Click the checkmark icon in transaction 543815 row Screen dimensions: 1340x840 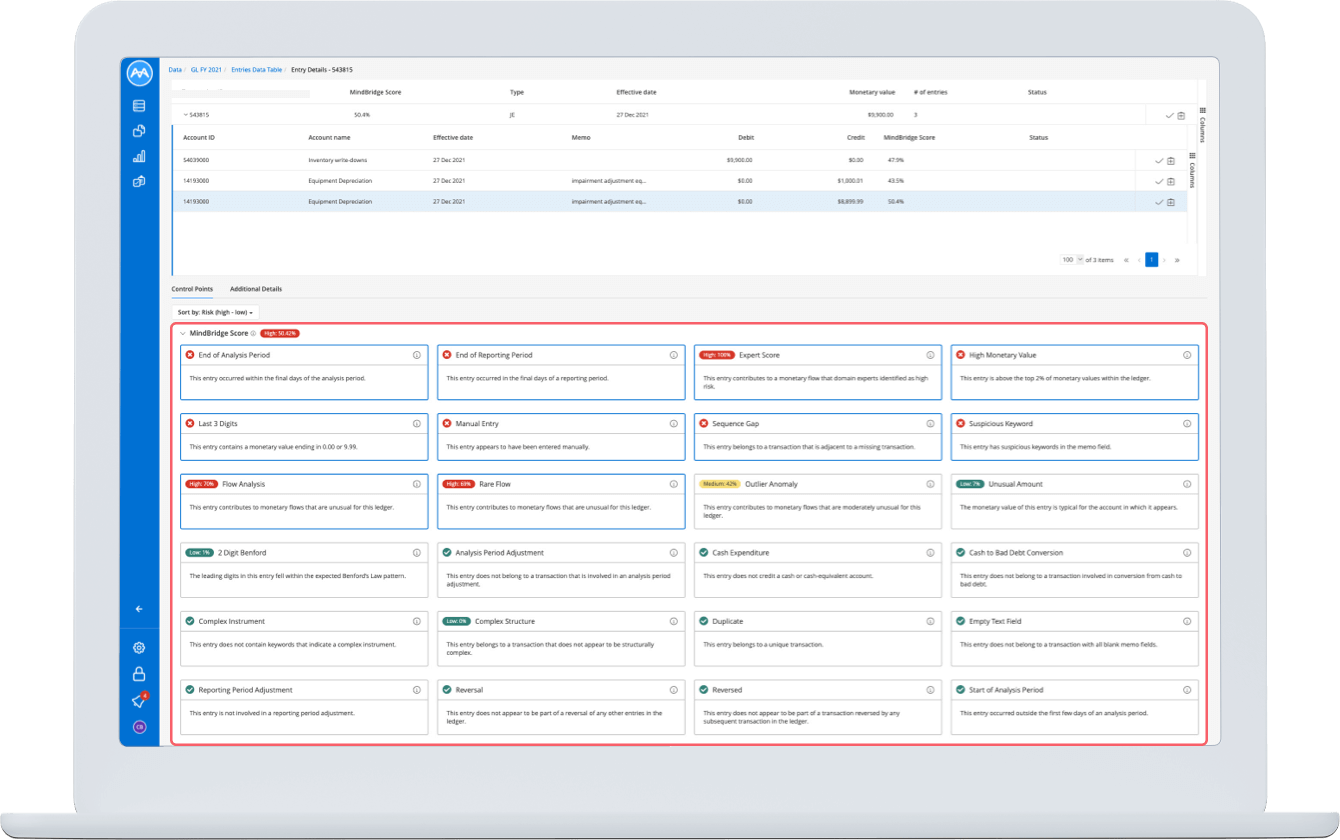point(1169,115)
